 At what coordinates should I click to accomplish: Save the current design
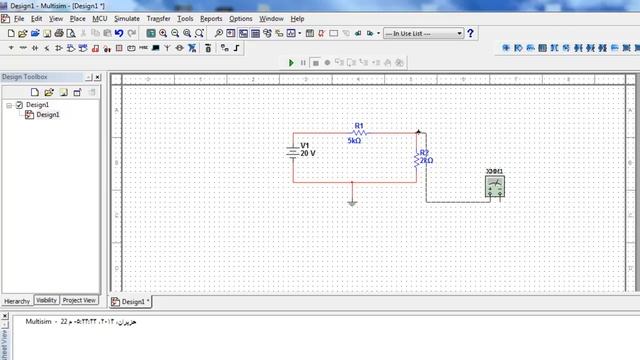tap(47, 33)
